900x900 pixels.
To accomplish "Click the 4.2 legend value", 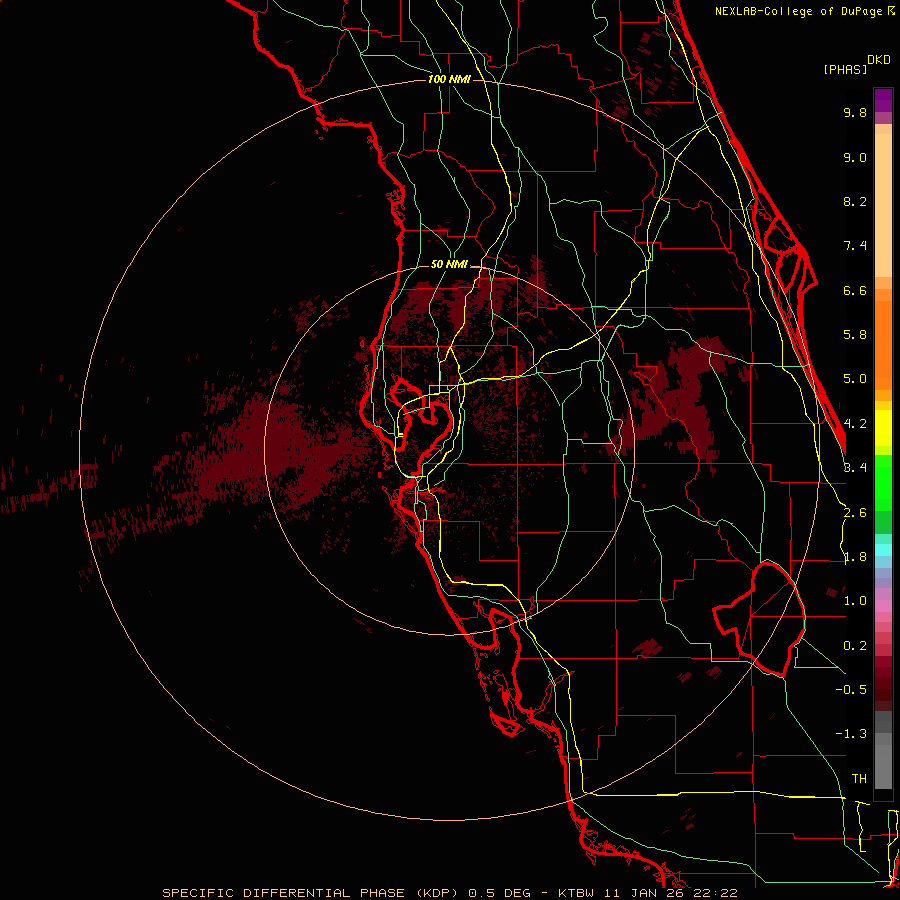I will pos(855,424).
